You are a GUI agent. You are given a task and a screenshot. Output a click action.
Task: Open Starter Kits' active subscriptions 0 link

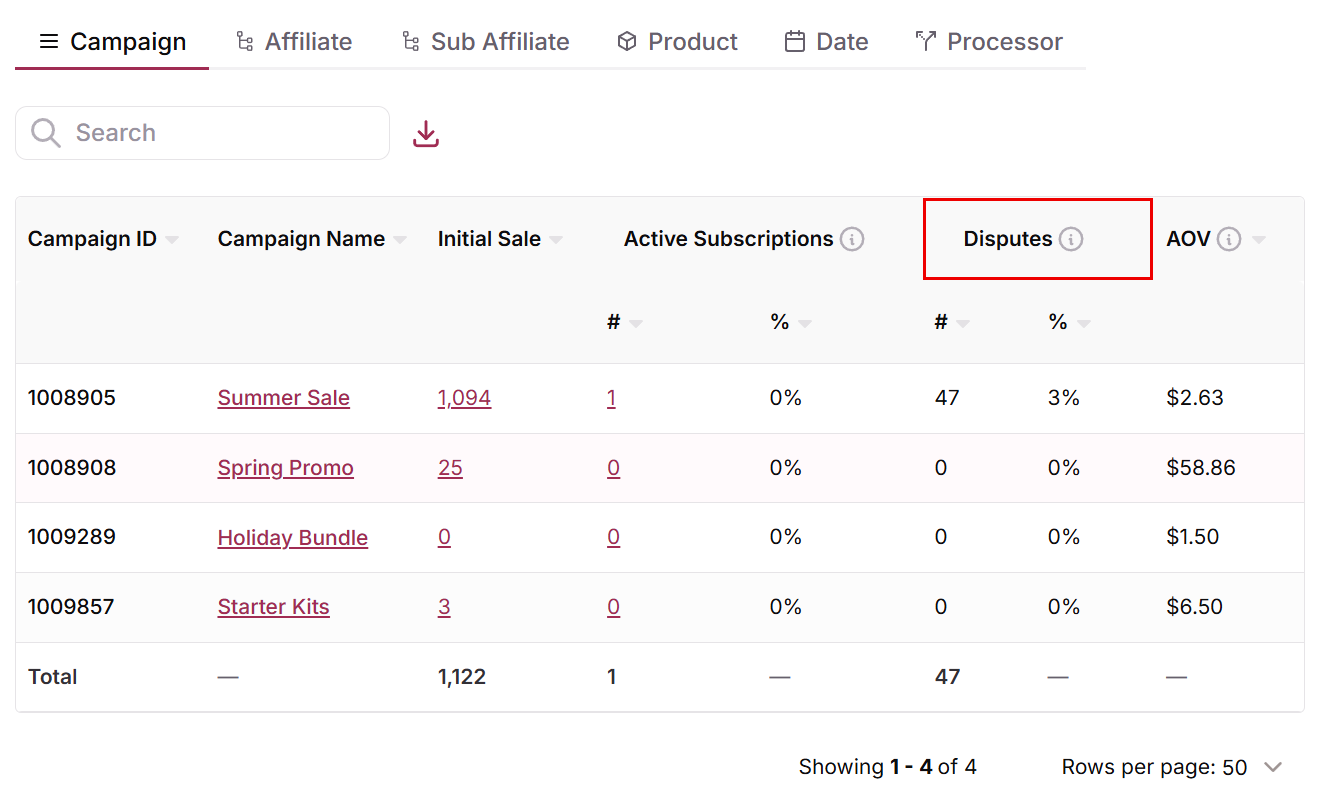[613, 607]
